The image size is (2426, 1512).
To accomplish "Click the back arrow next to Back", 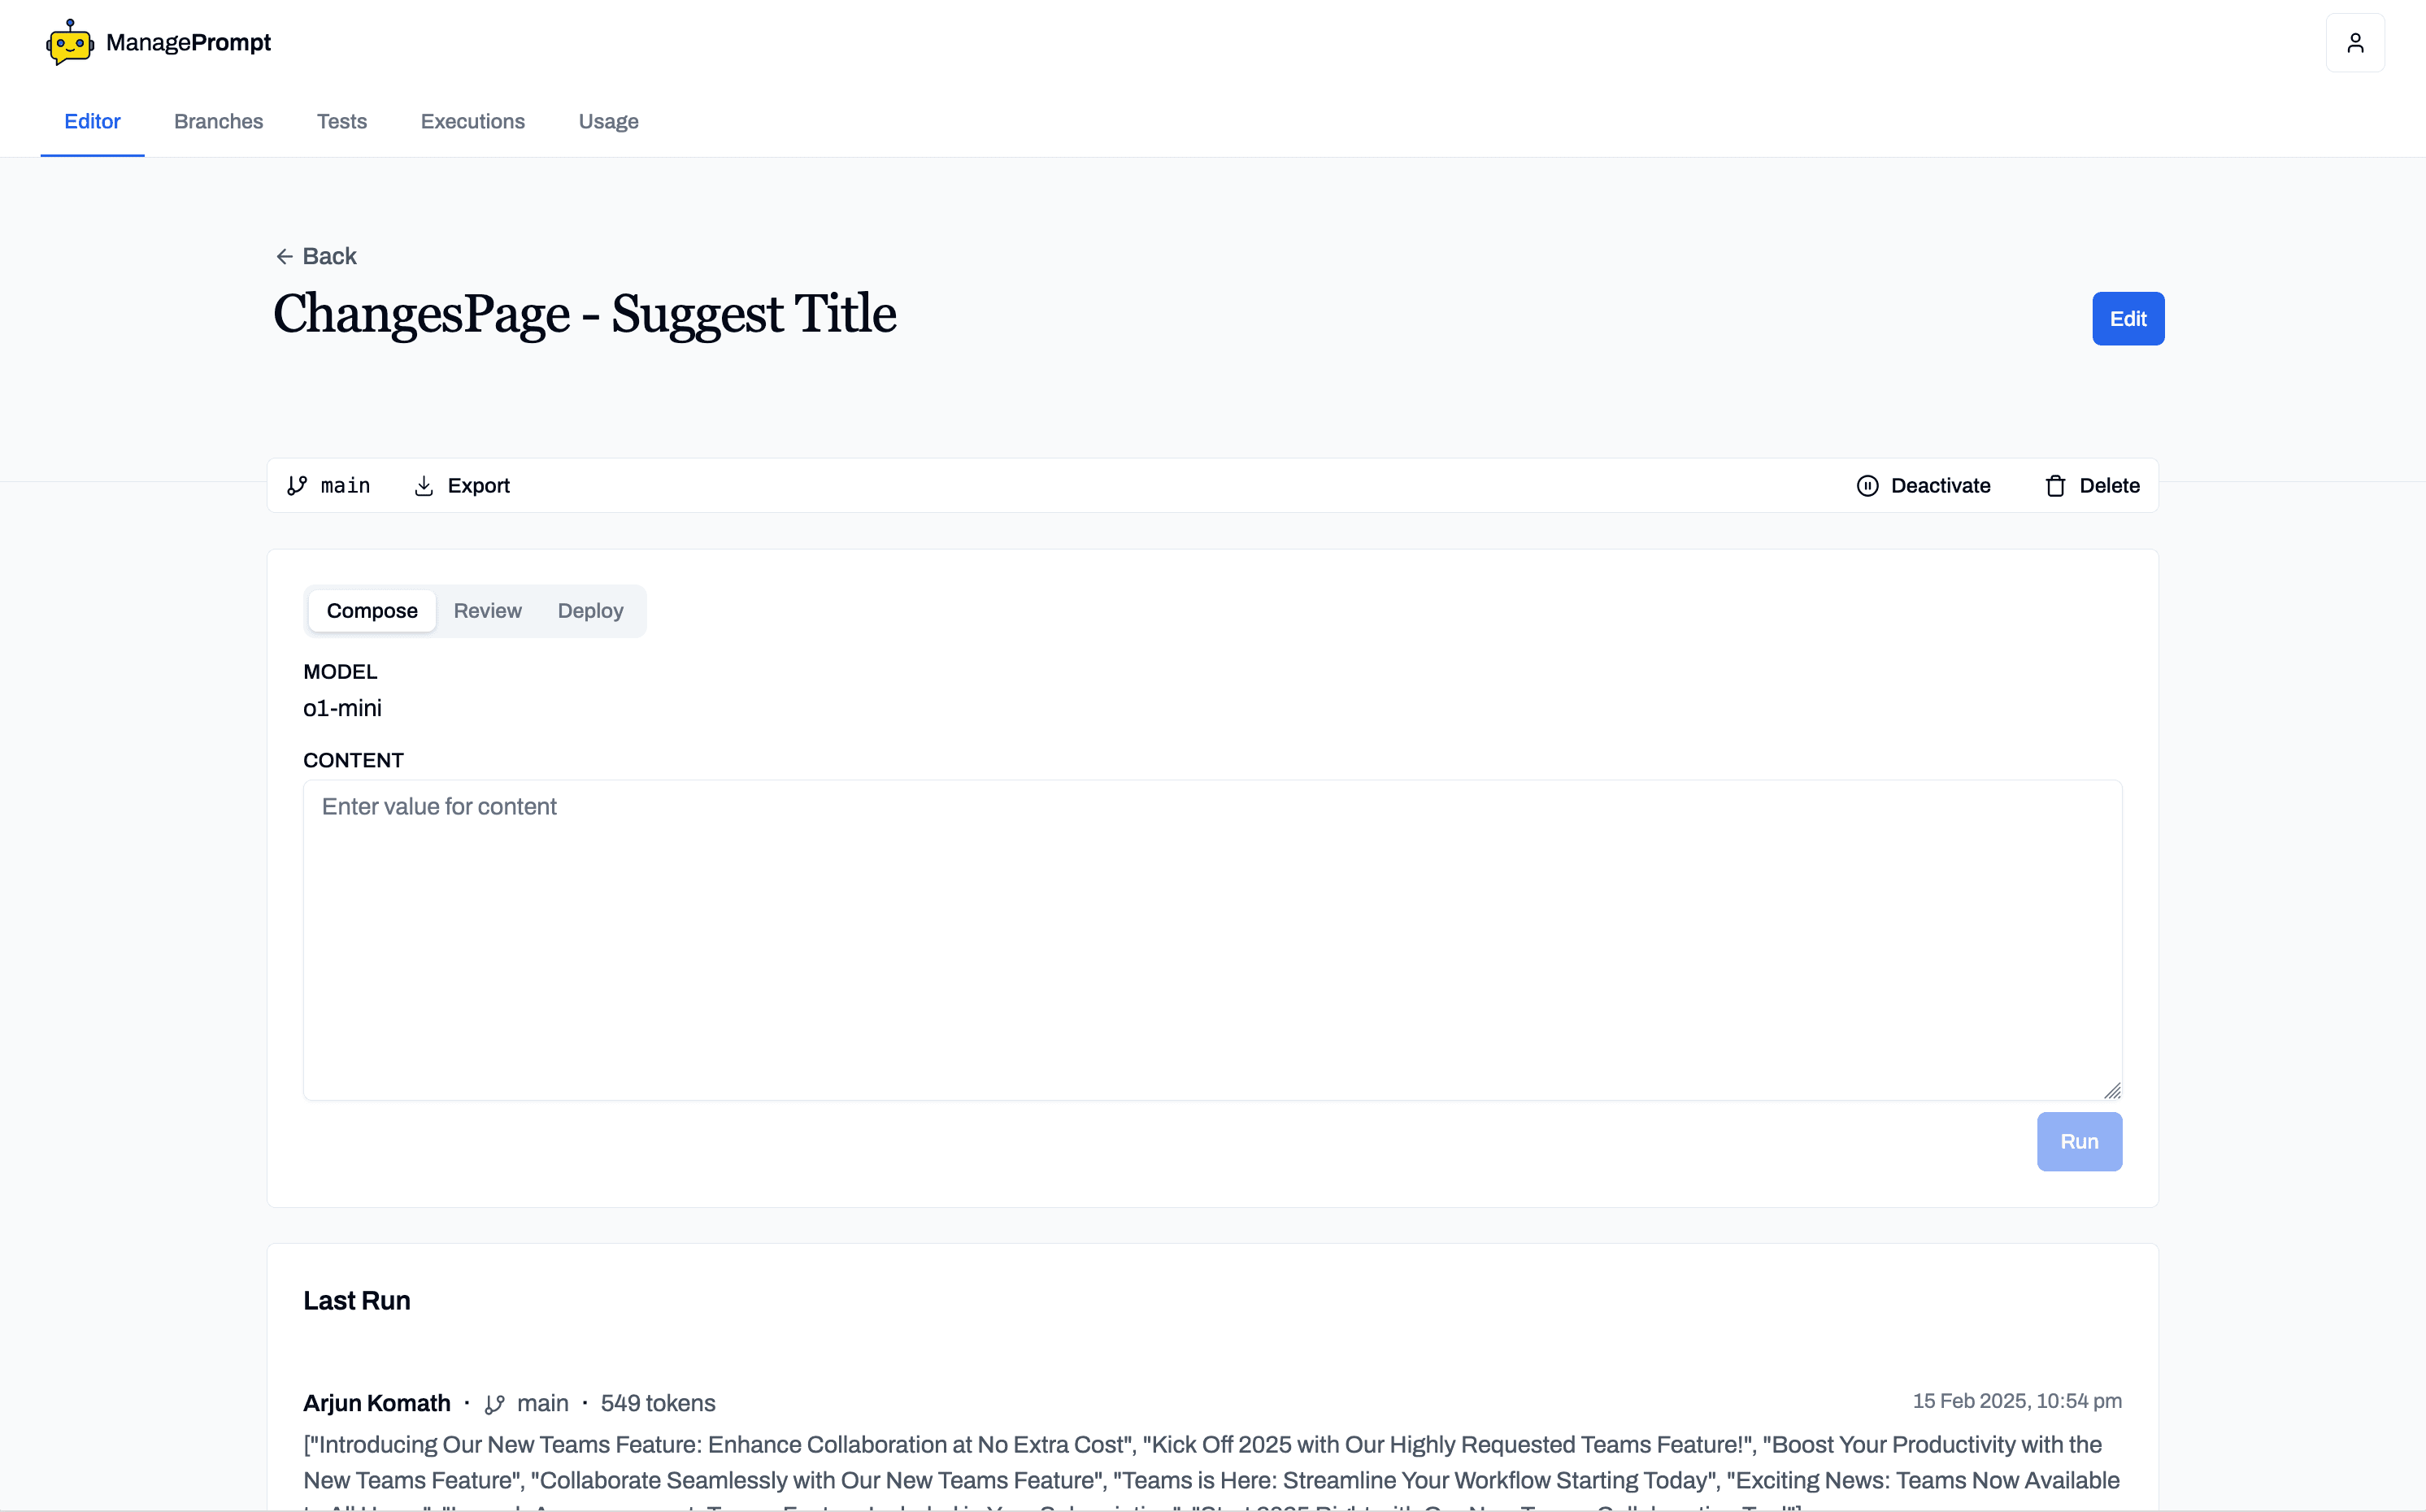I will [285, 256].
